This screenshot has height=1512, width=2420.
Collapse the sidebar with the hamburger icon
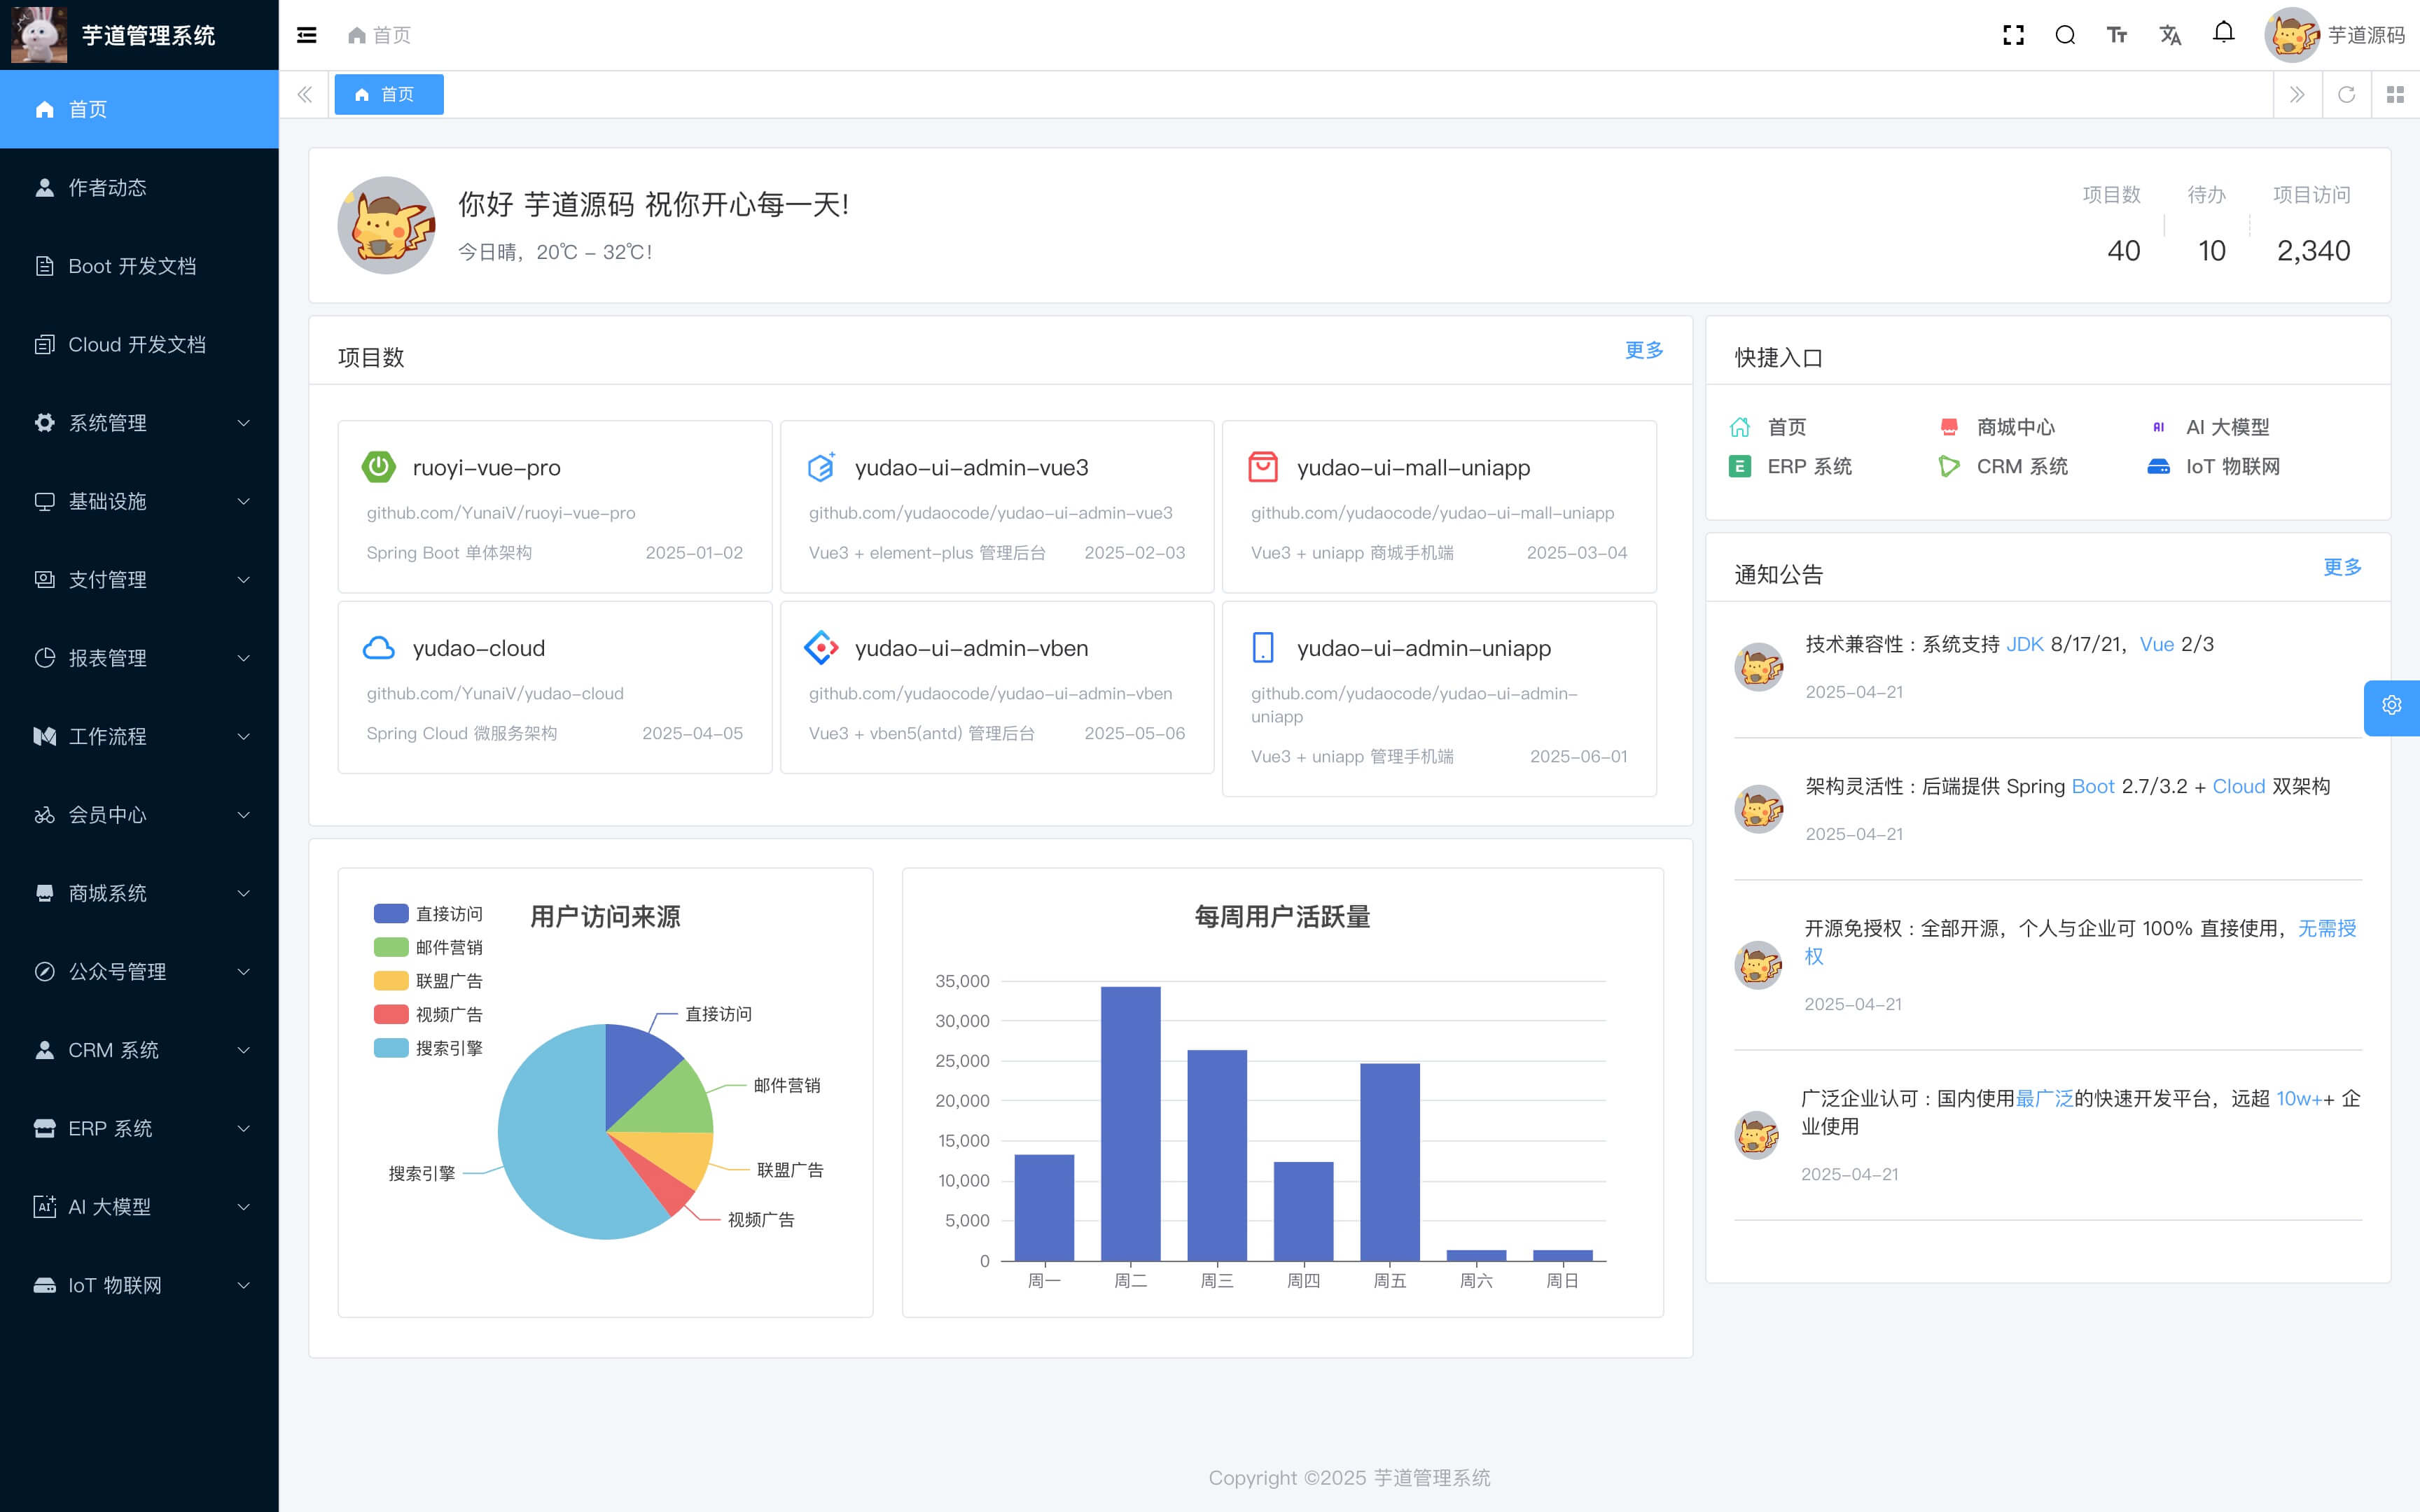pyautogui.click(x=307, y=35)
